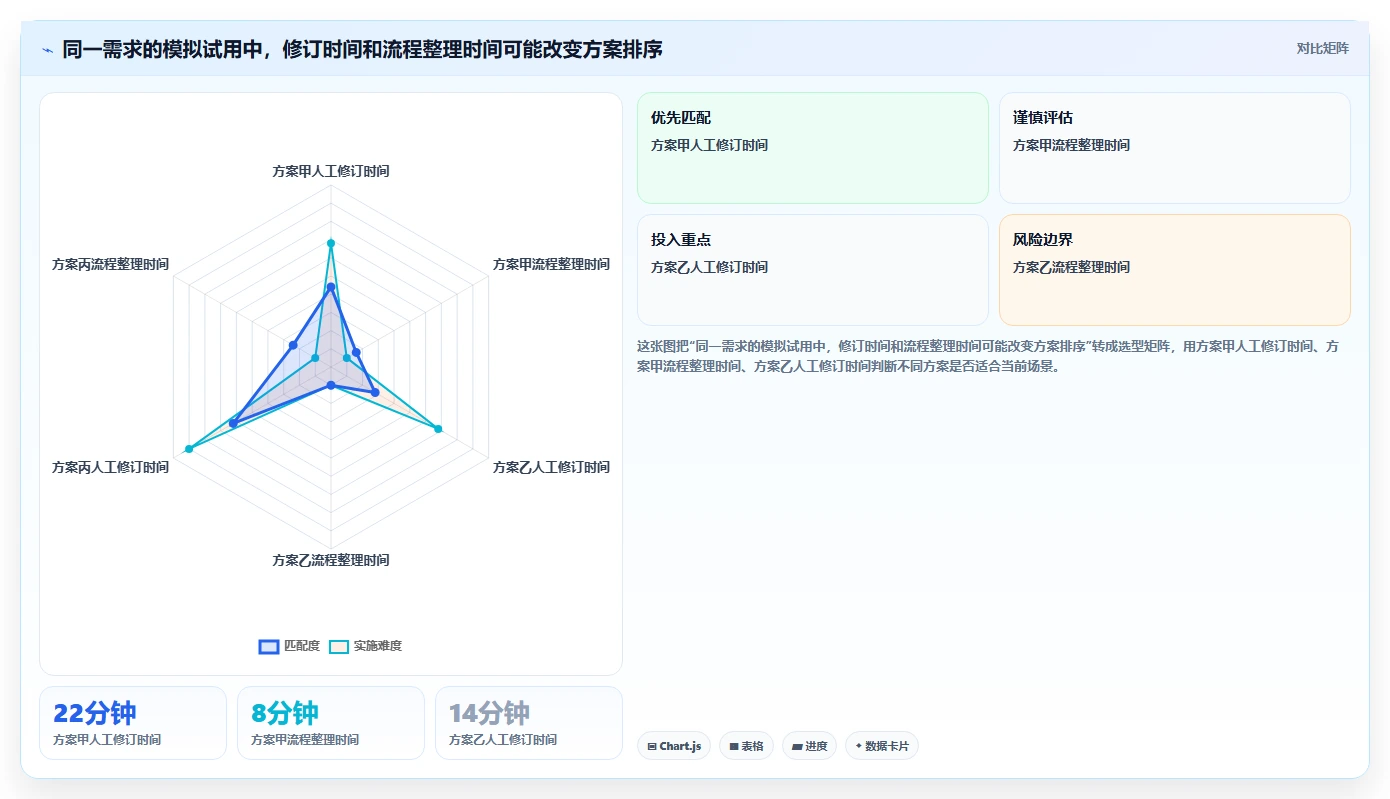Screen dimensions: 1390x799
Task: Click the radar axis label 方案乙流程整理时间
Action: (x=331, y=560)
